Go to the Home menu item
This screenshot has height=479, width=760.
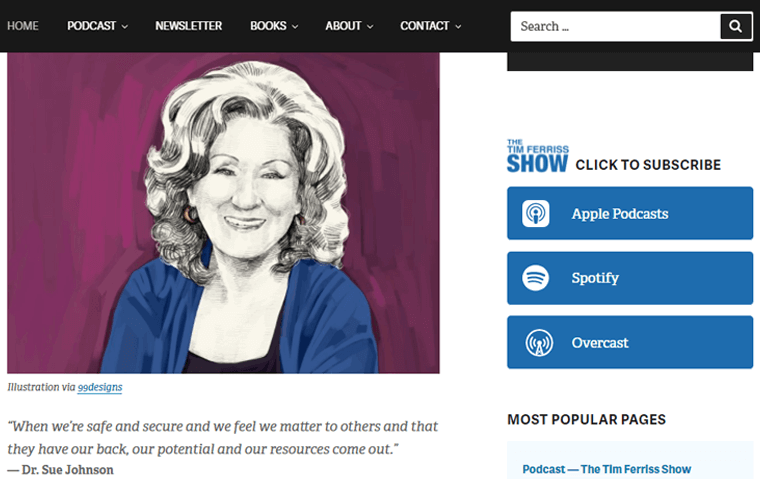click(x=23, y=26)
